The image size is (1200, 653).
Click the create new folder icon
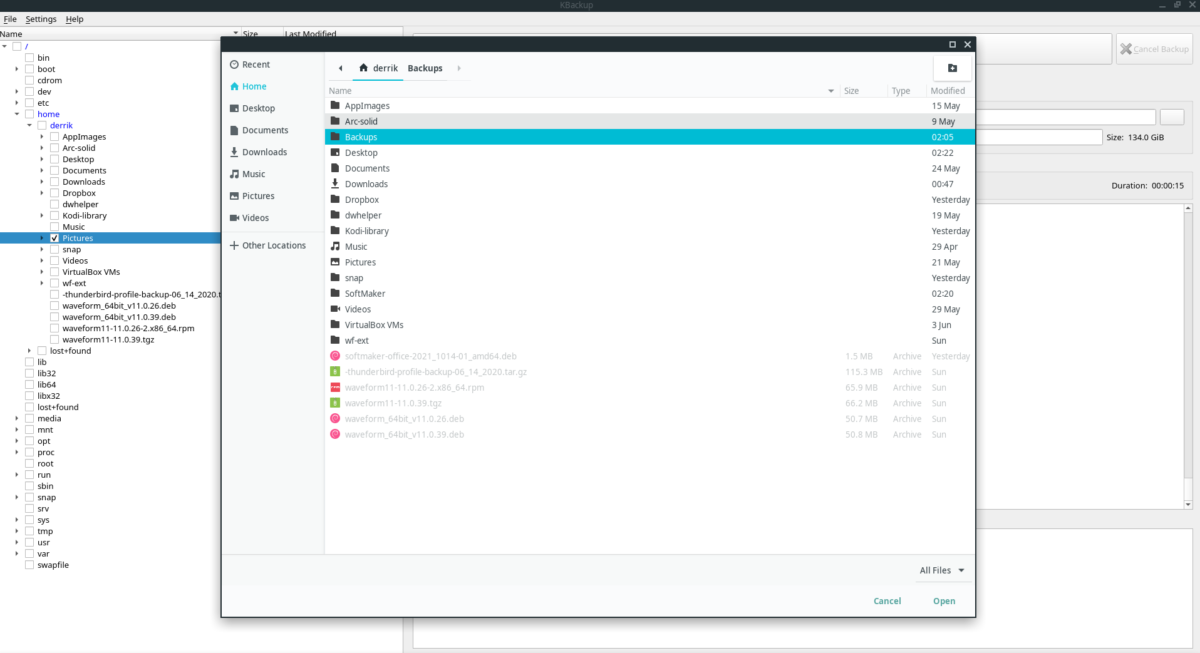(x=952, y=68)
